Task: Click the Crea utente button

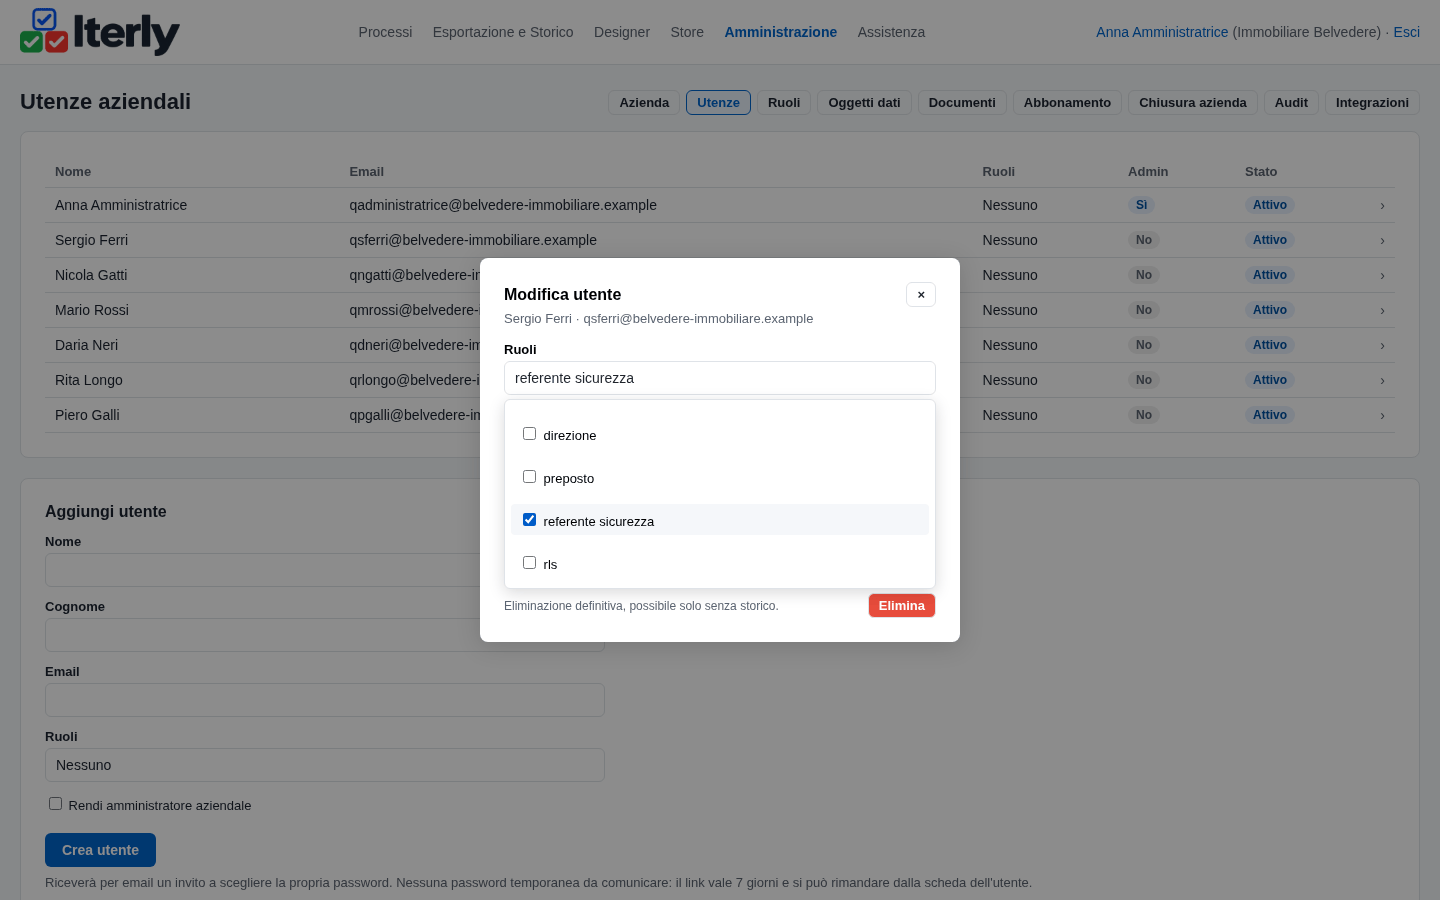Action: (x=100, y=850)
